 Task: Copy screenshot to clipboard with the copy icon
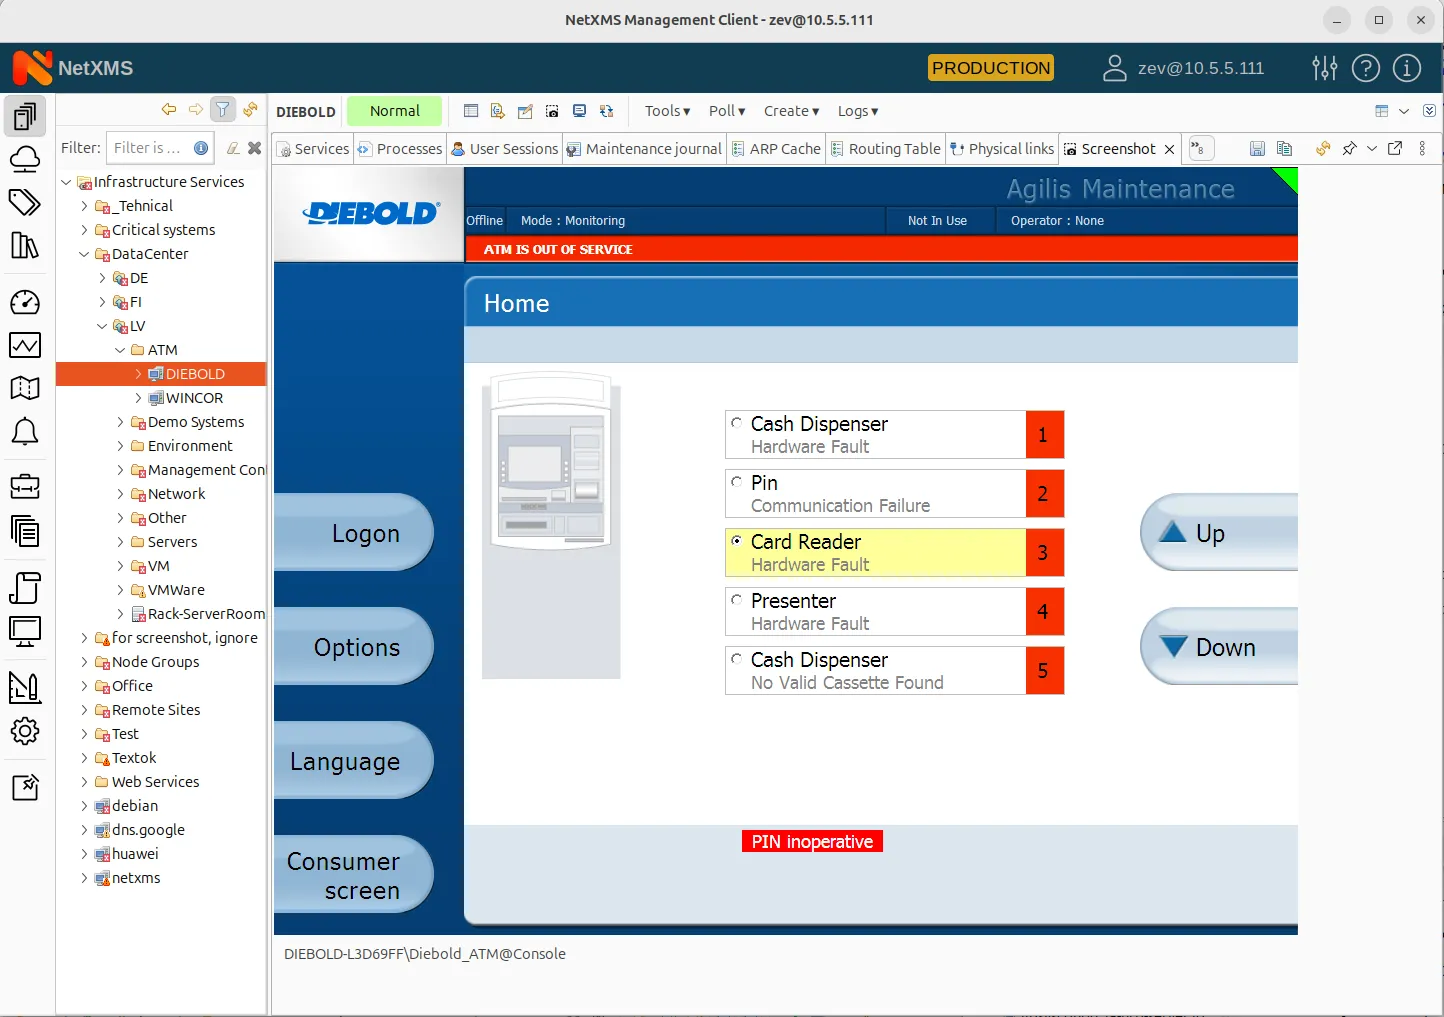(x=1285, y=148)
